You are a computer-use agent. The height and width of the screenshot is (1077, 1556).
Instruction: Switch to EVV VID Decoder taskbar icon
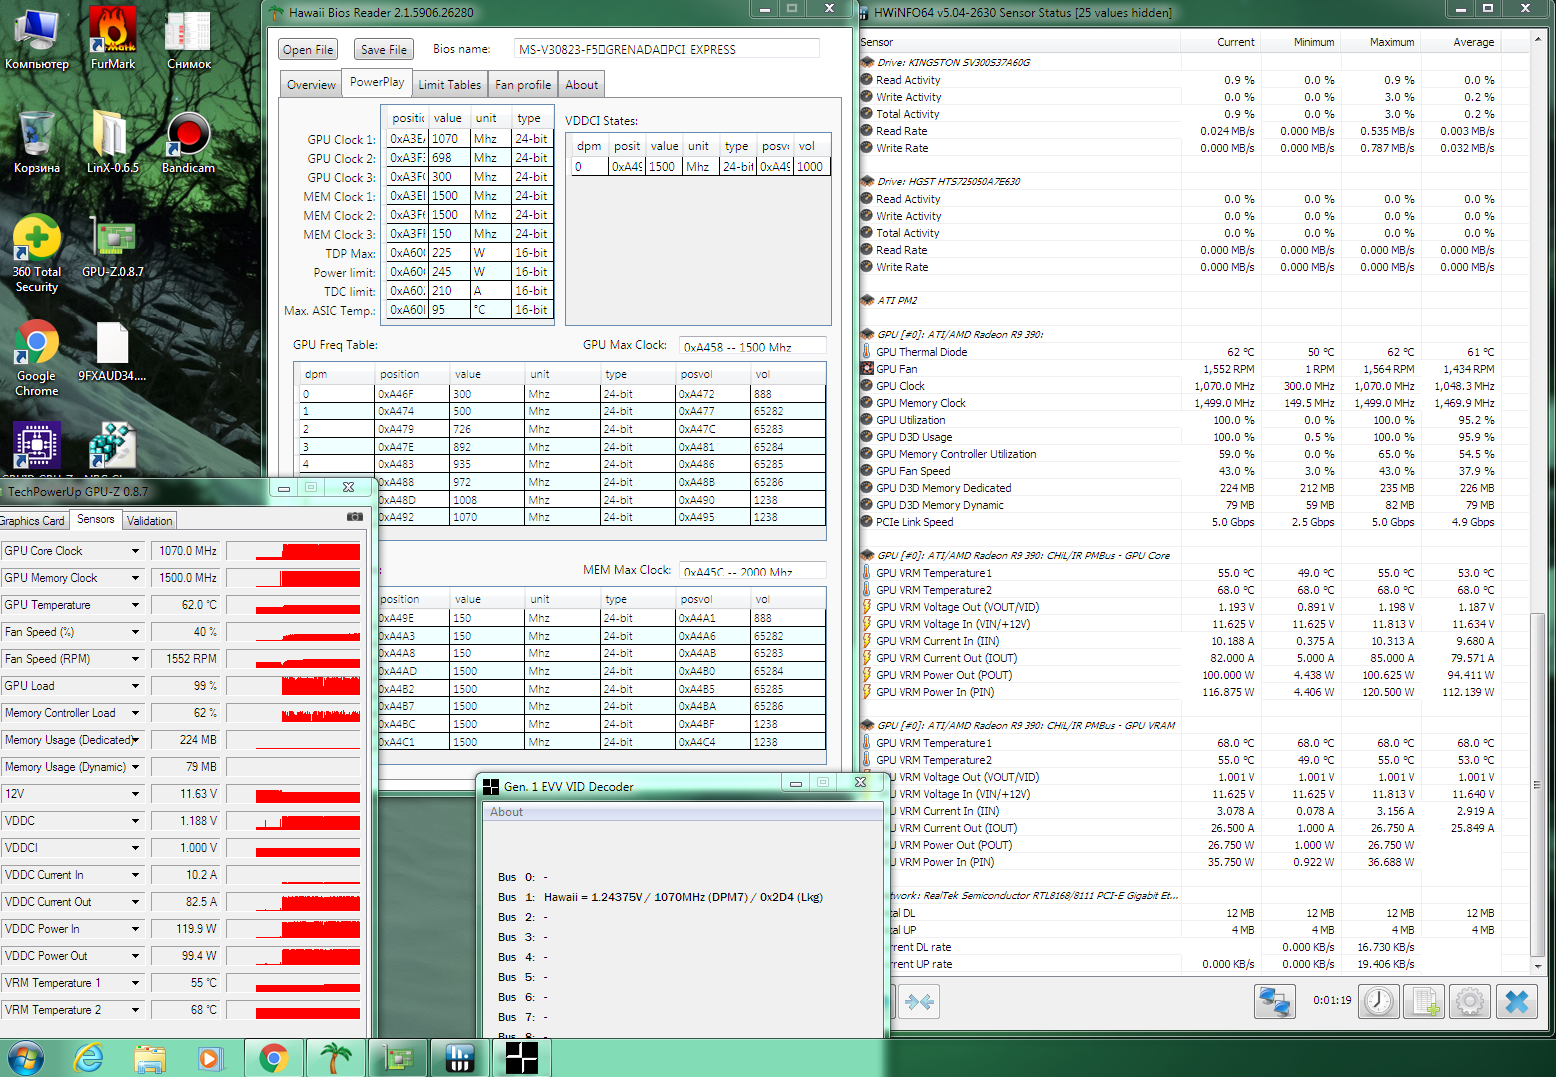pyautogui.click(x=522, y=1058)
